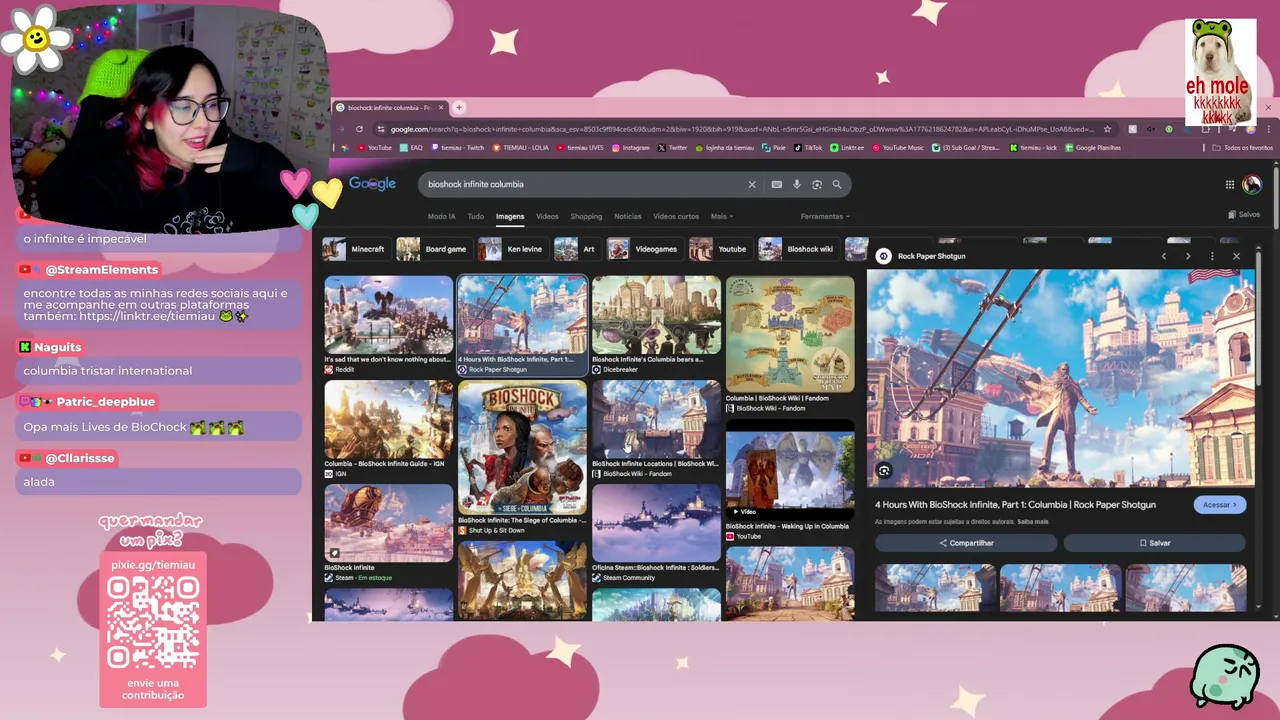This screenshot has width=1280, height=720.
Task: Switch to Notícias tab
Action: tap(628, 216)
